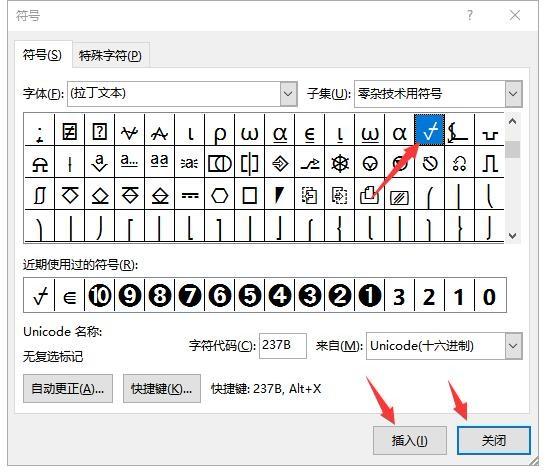Select the white square symbol in third row
The width and height of the screenshot is (546, 473).
(x=250, y=195)
